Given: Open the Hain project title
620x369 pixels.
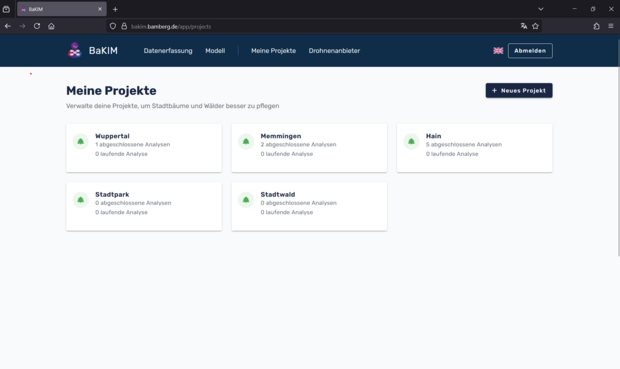Looking at the screenshot, I should point(433,136).
